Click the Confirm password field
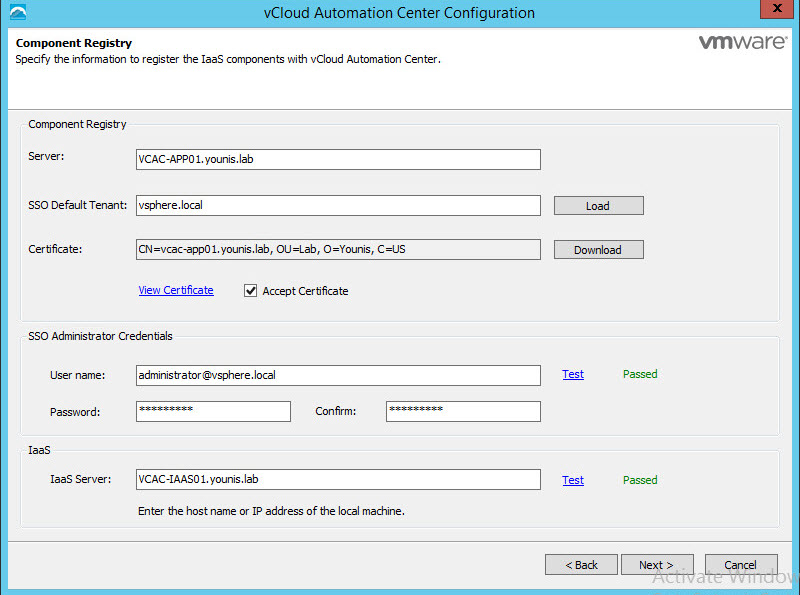The image size is (800, 595). coord(463,411)
